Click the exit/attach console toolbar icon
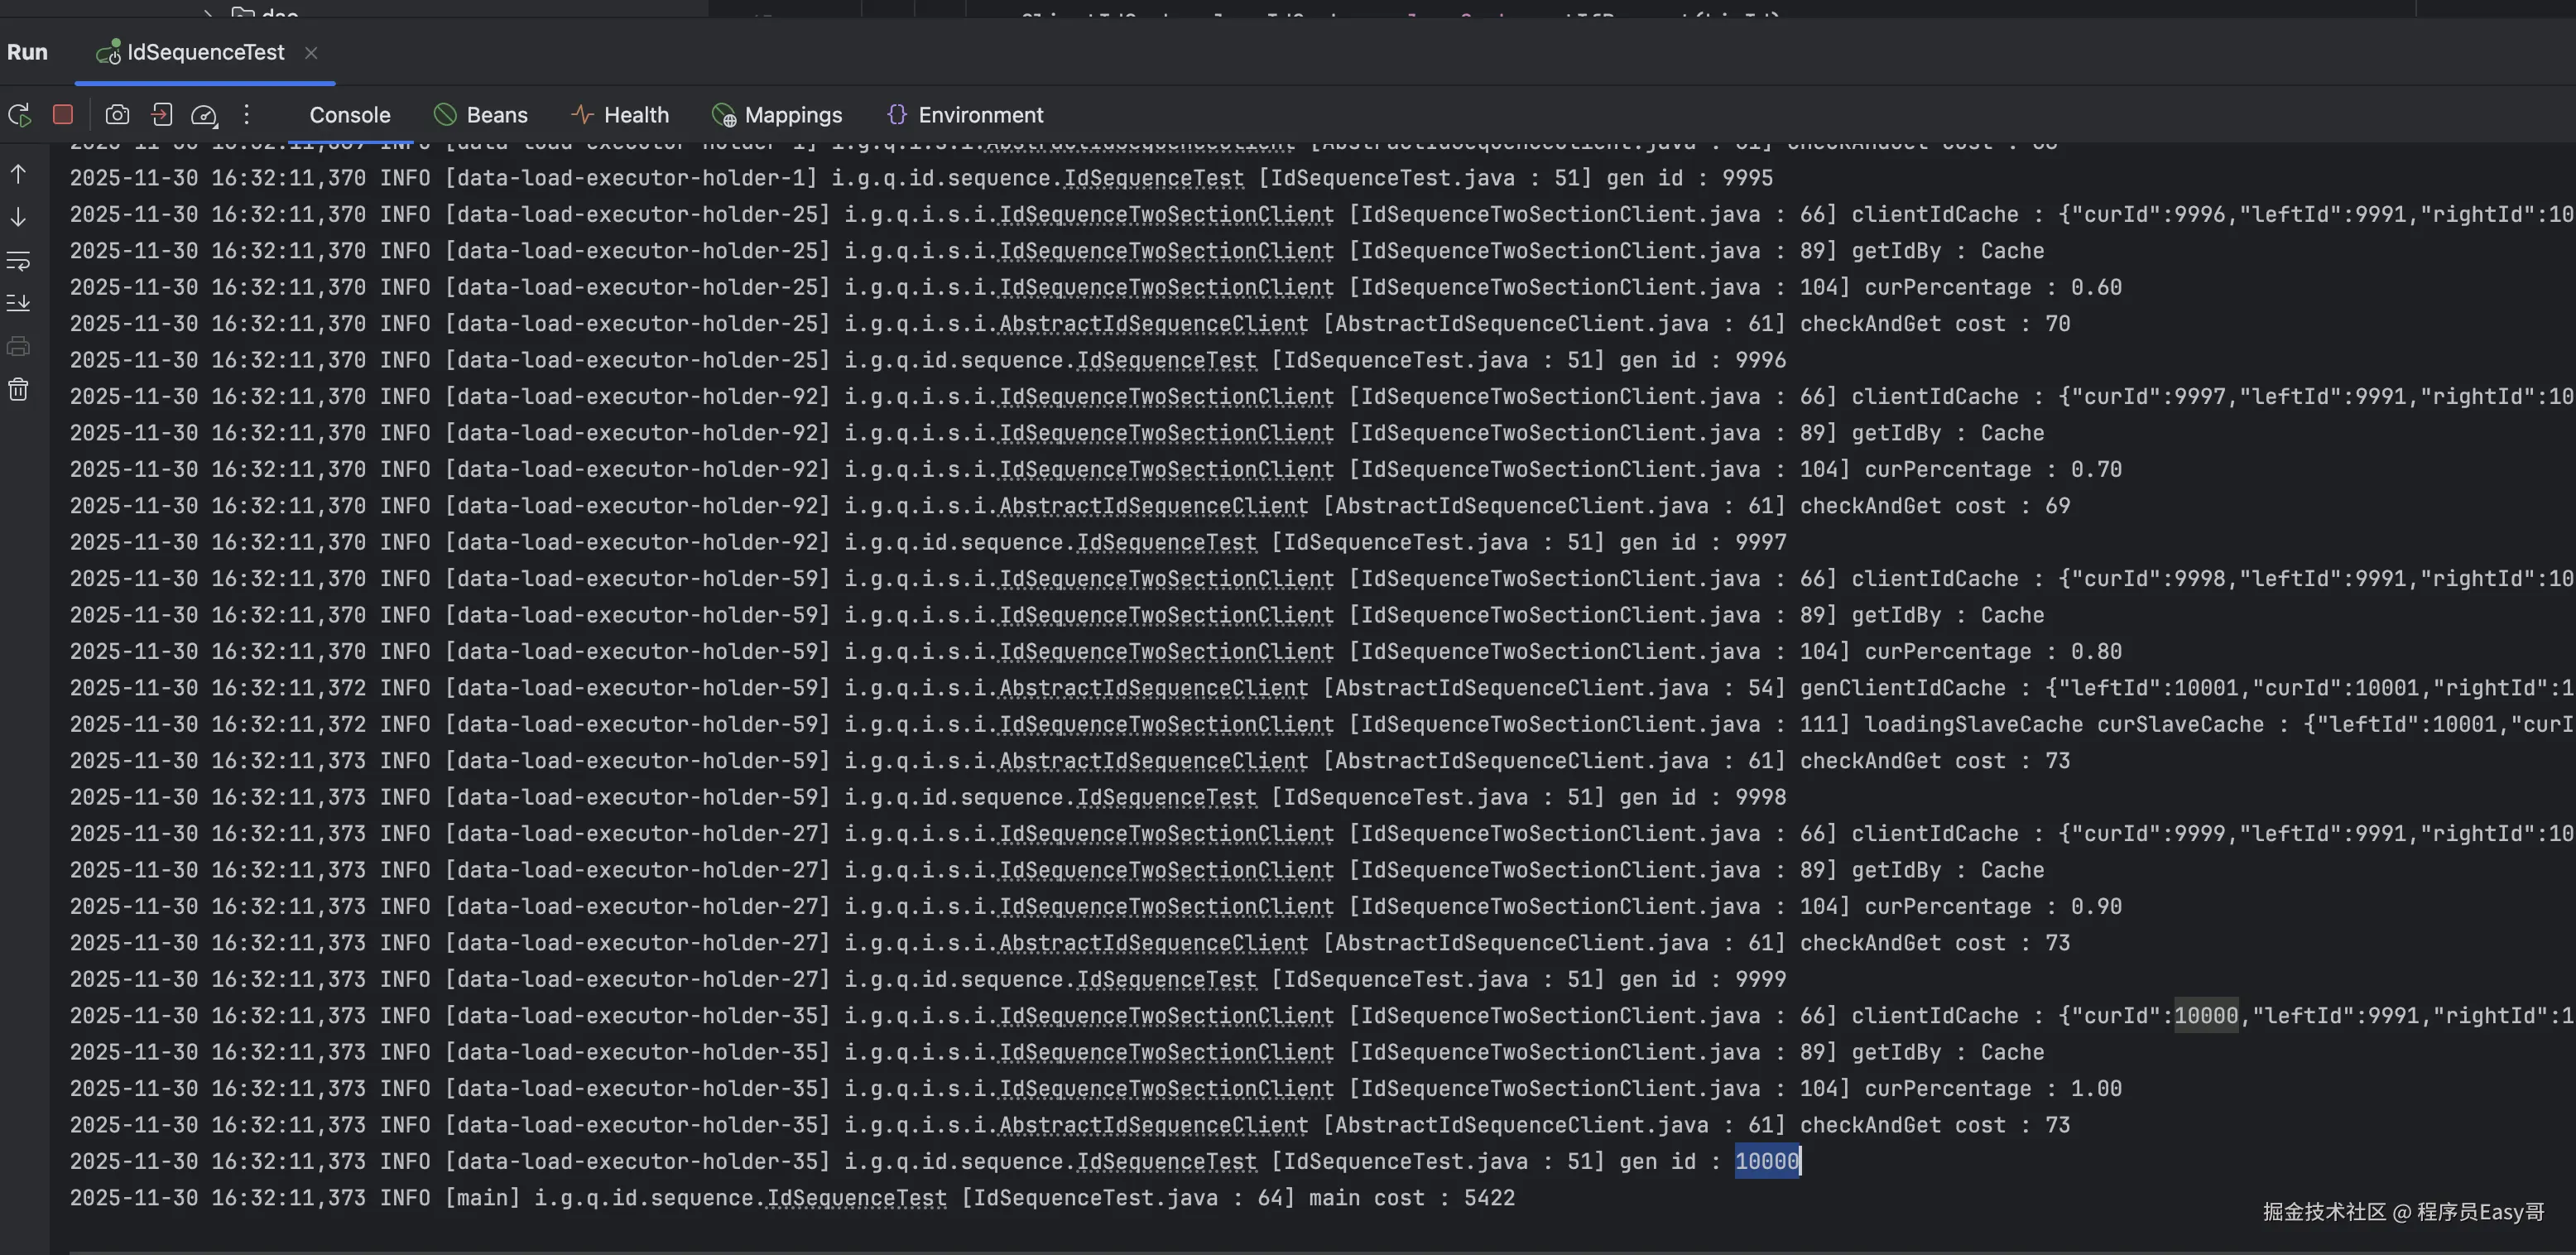Viewport: 2576px width, 1255px height. [x=161, y=115]
